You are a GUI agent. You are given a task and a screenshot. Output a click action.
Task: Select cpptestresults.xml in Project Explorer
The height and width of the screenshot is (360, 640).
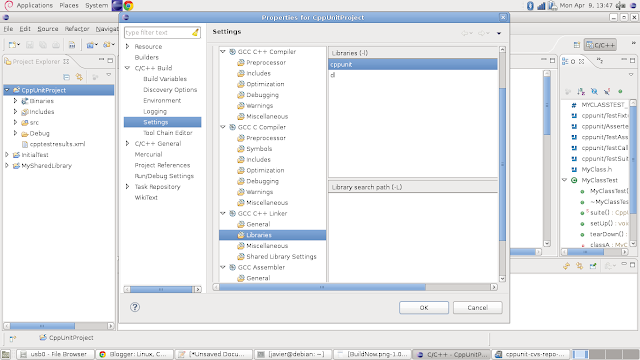tap(57, 144)
